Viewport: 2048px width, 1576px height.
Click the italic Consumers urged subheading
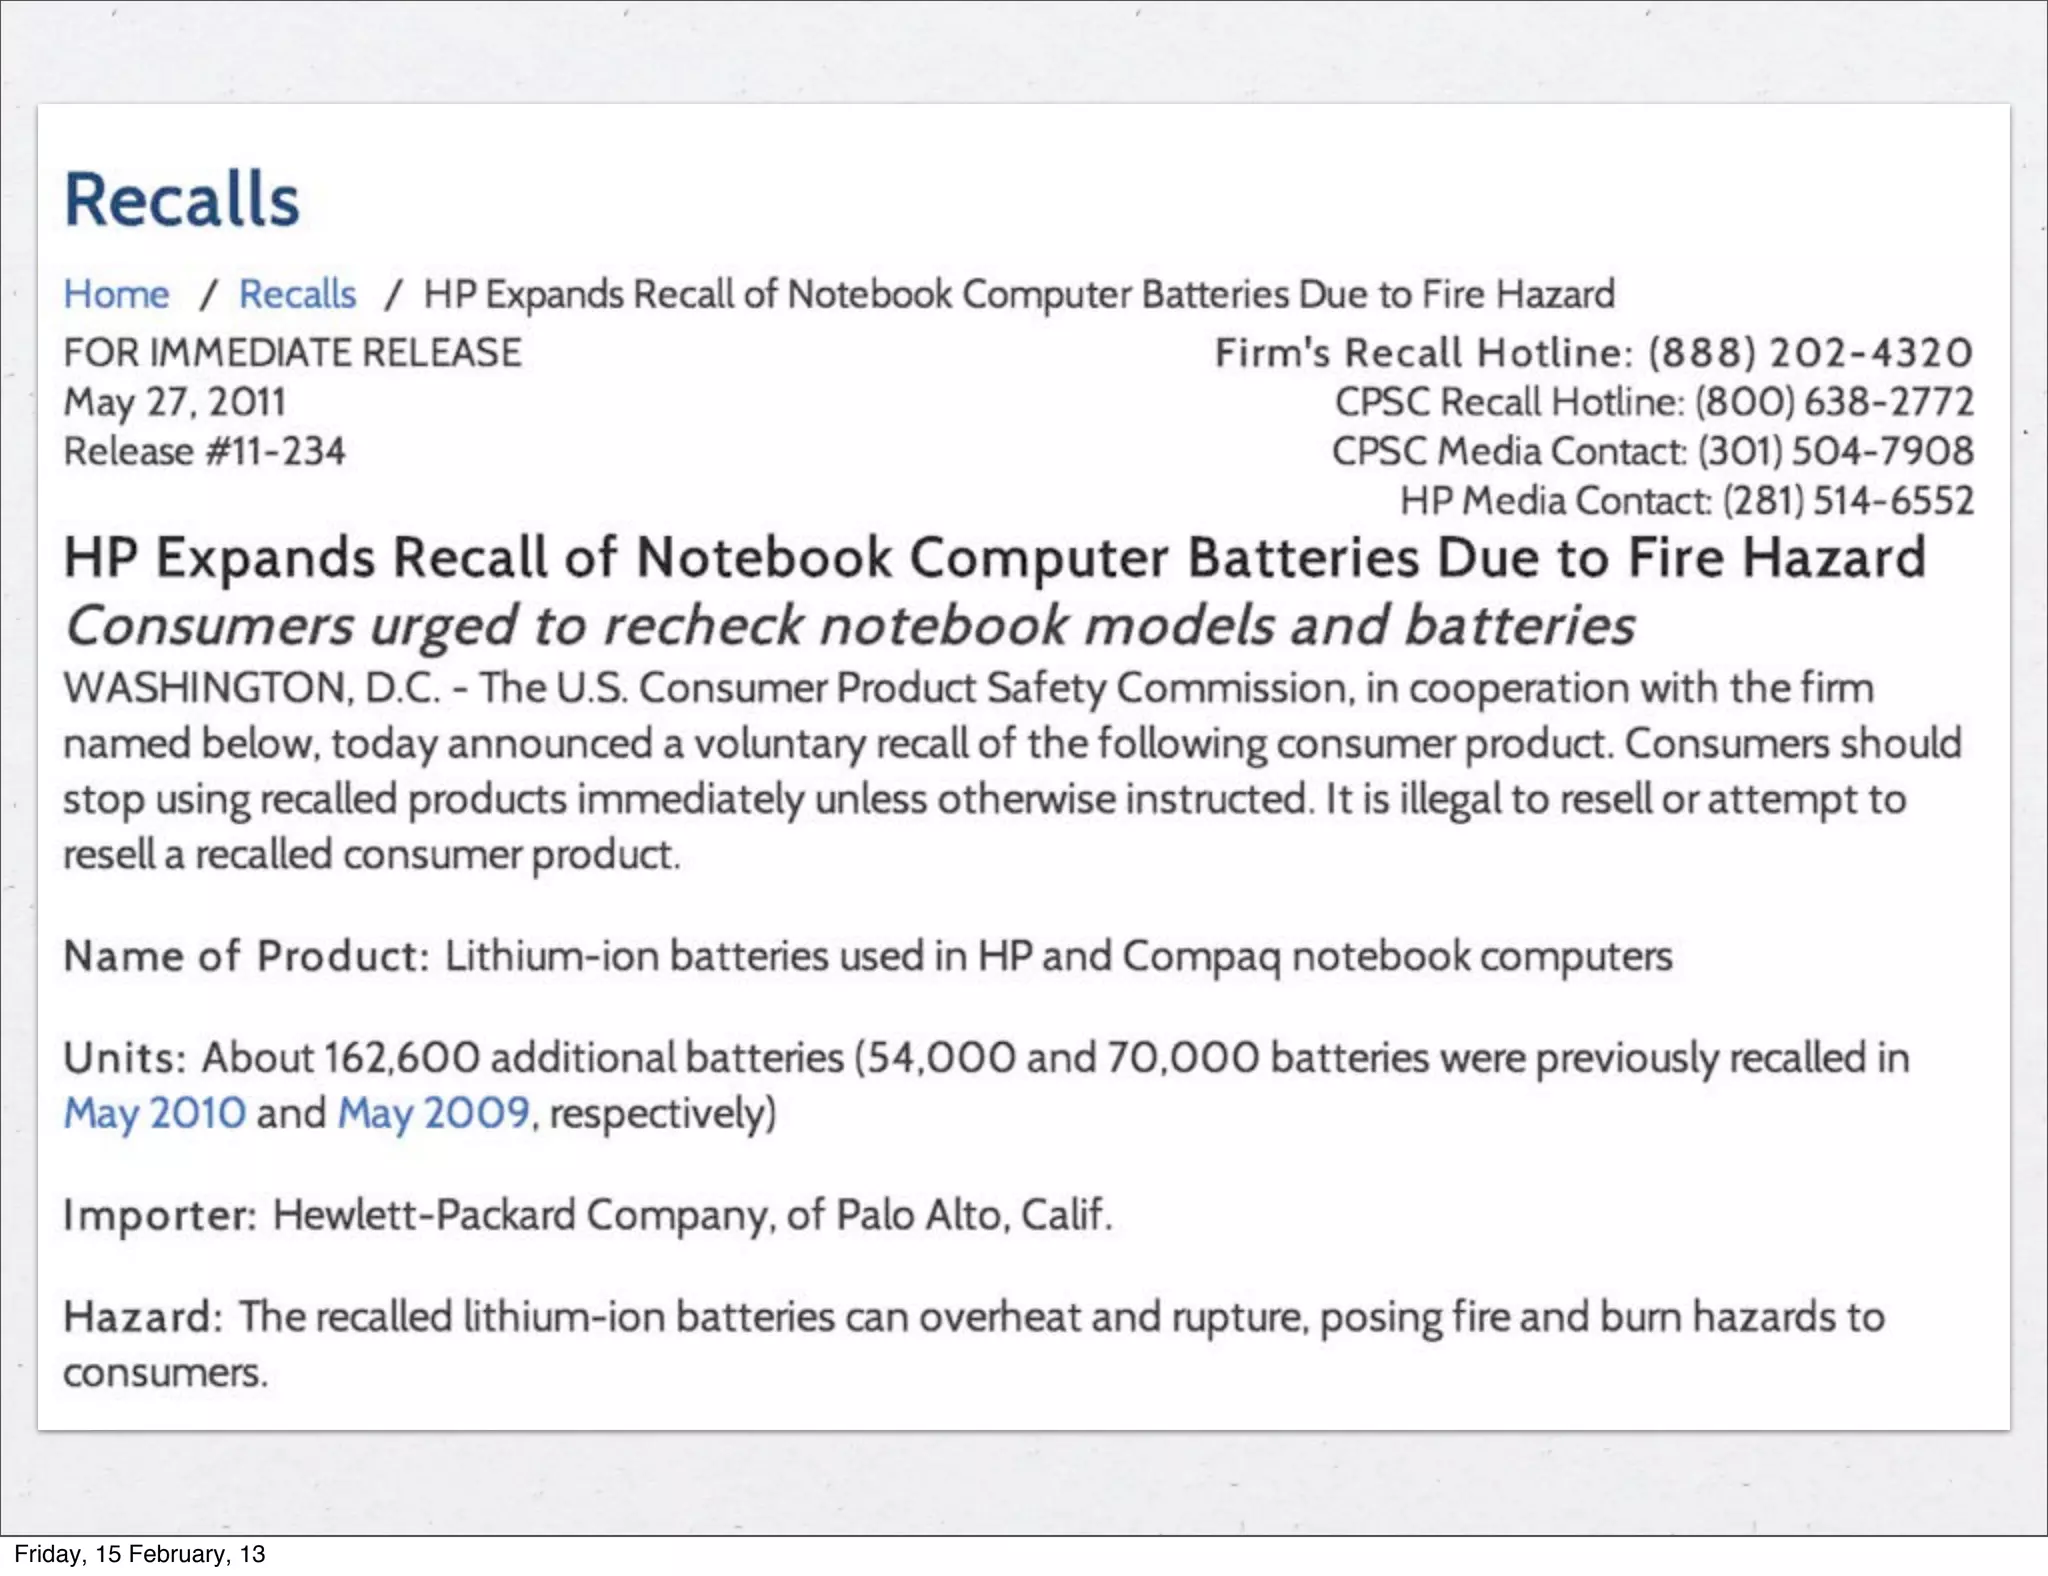pyautogui.click(x=849, y=626)
